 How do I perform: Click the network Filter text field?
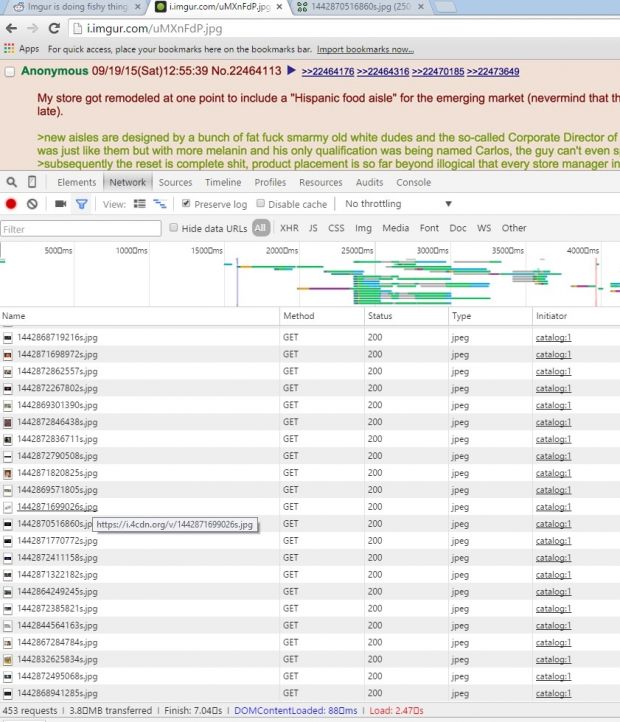81,229
